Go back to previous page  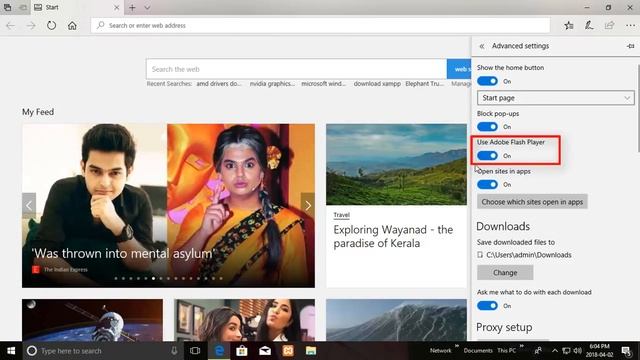[x=11, y=25]
